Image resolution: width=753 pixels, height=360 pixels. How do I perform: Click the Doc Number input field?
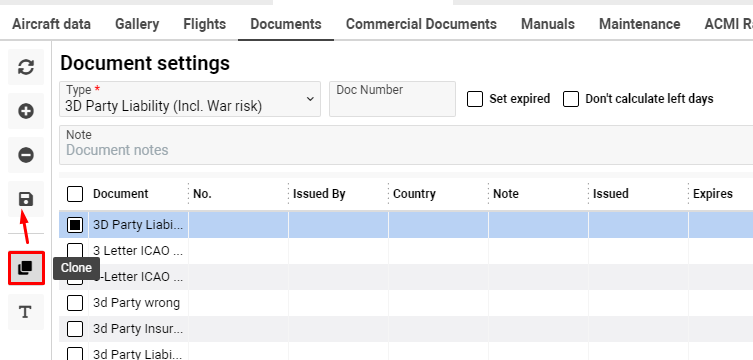click(x=392, y=99)
